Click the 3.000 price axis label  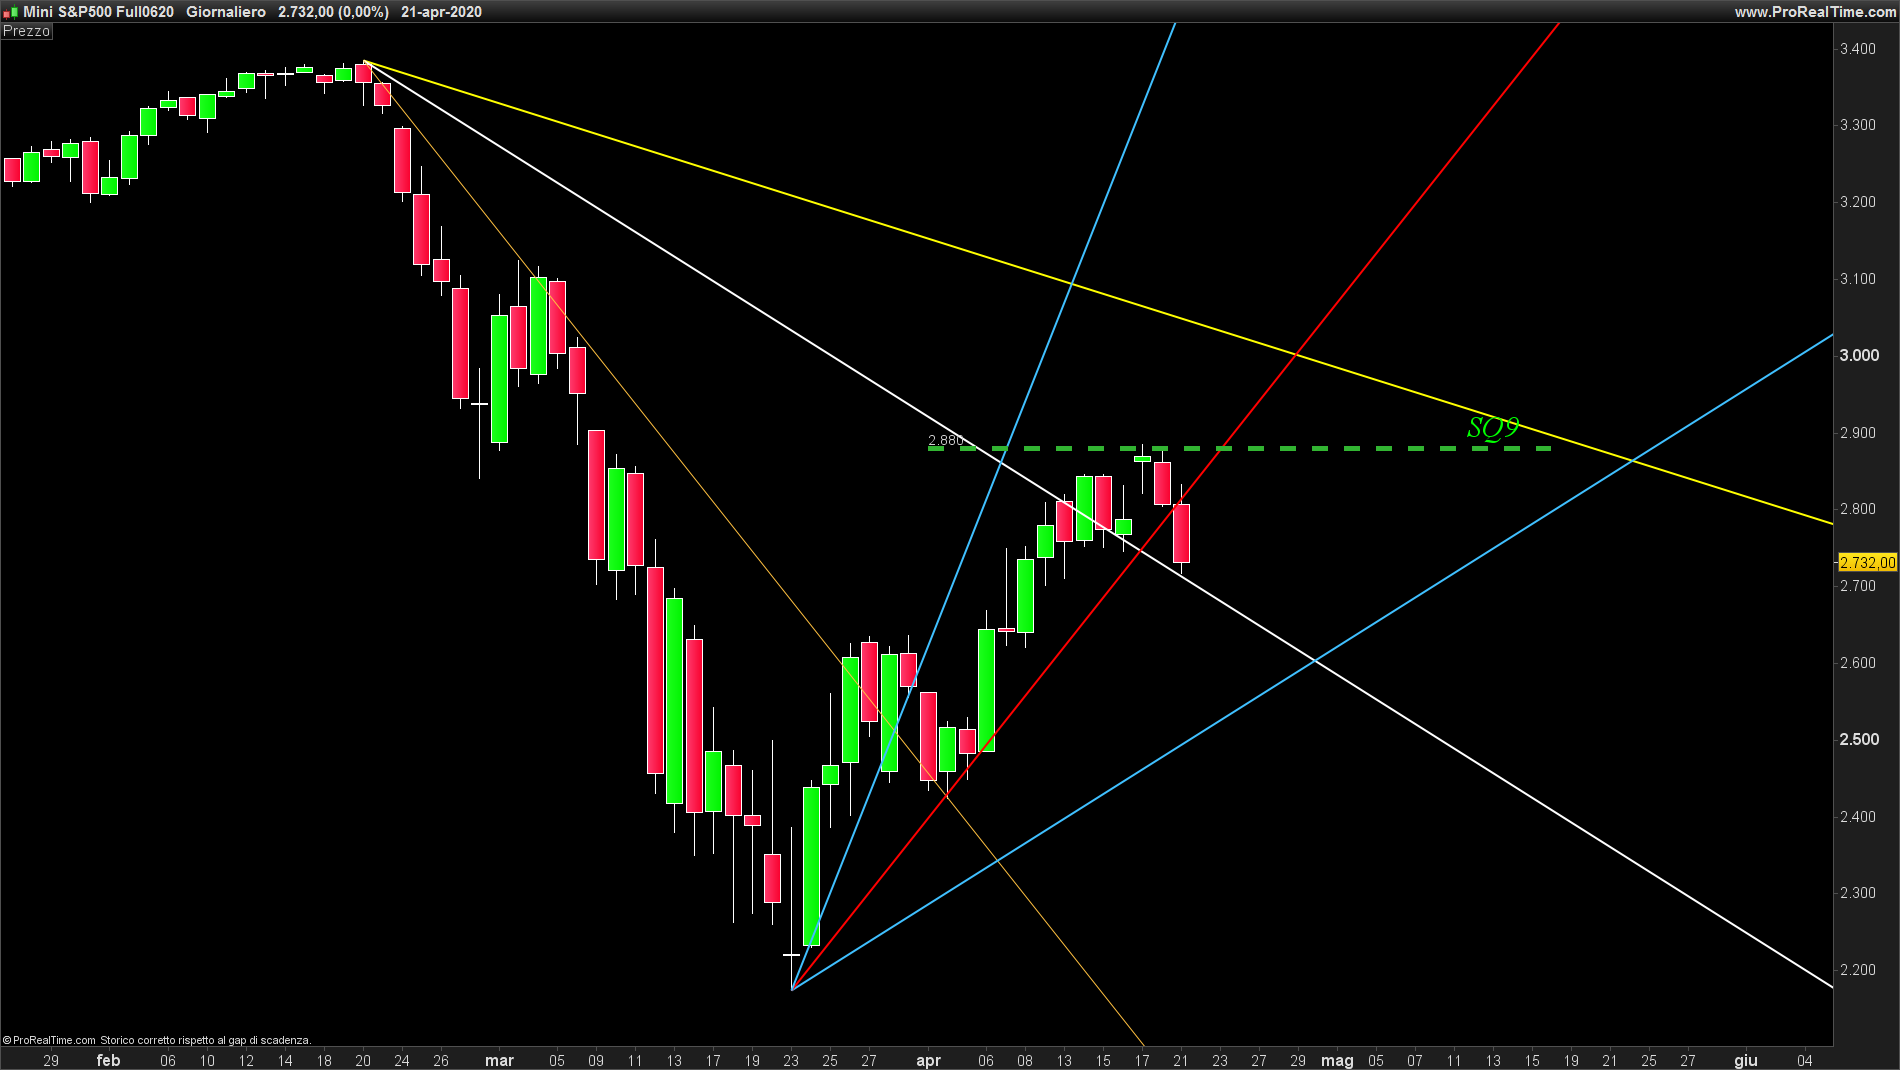1859,355
